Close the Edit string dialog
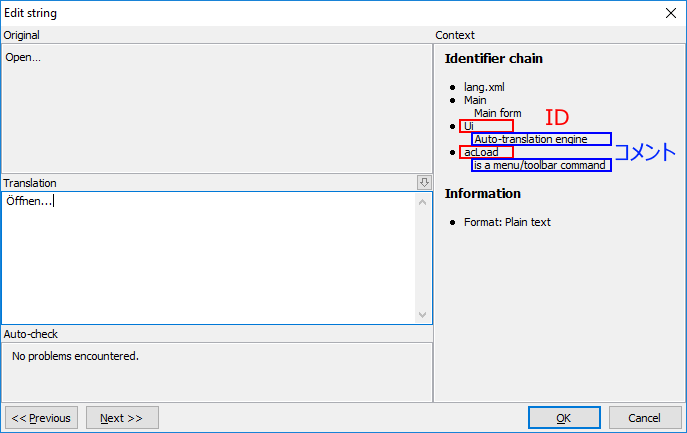Screen dimensions: 687x433 (x=671, y=13)
